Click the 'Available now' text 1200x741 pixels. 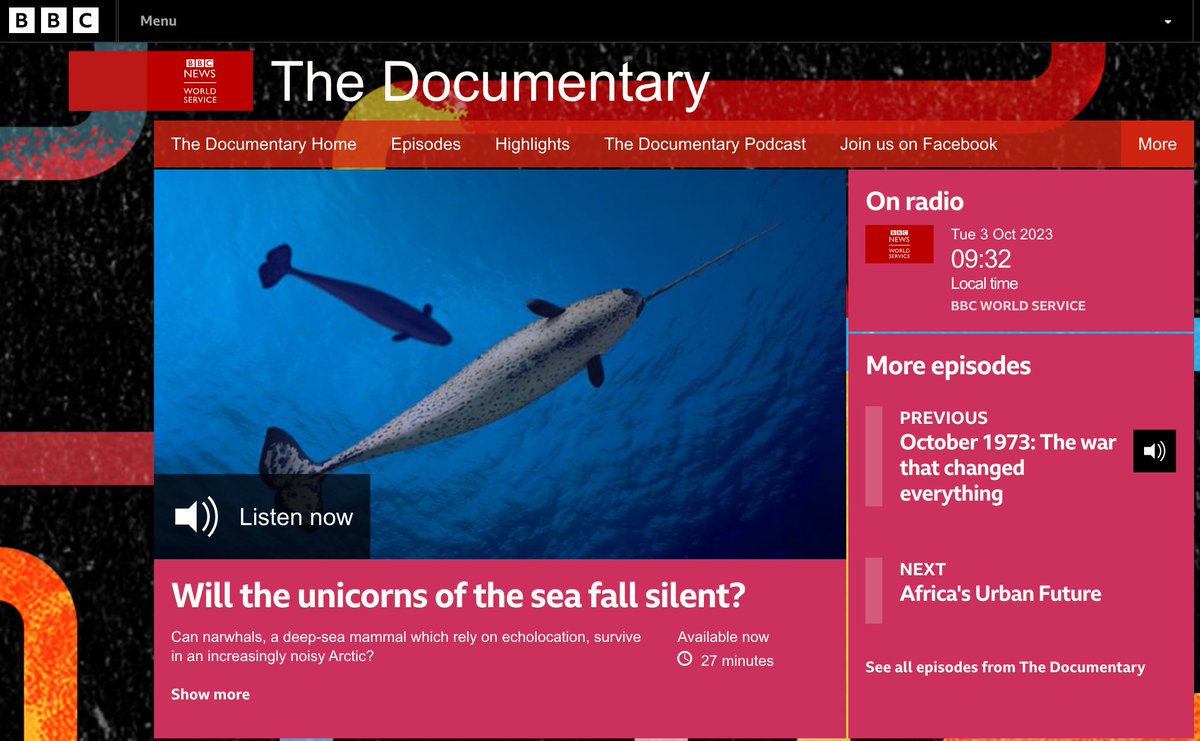pyautogui.click(x=723, y=636)
